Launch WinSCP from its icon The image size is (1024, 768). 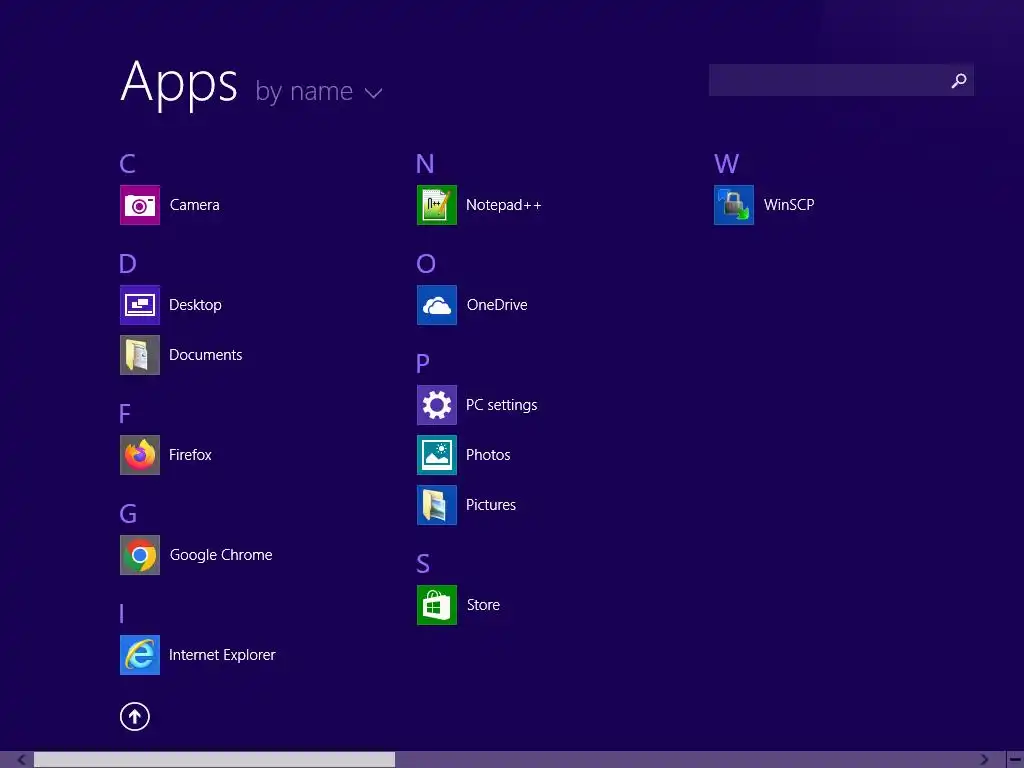coord(734,205)
